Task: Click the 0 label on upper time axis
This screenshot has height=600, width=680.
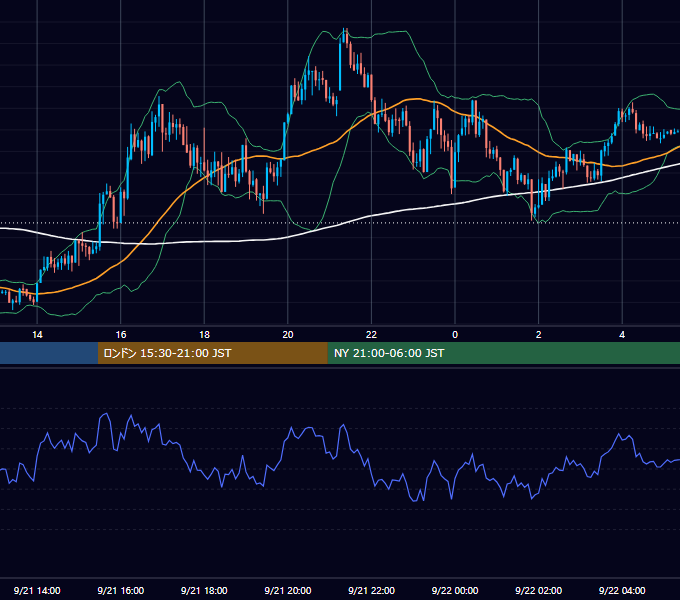Action: point(455,335)
